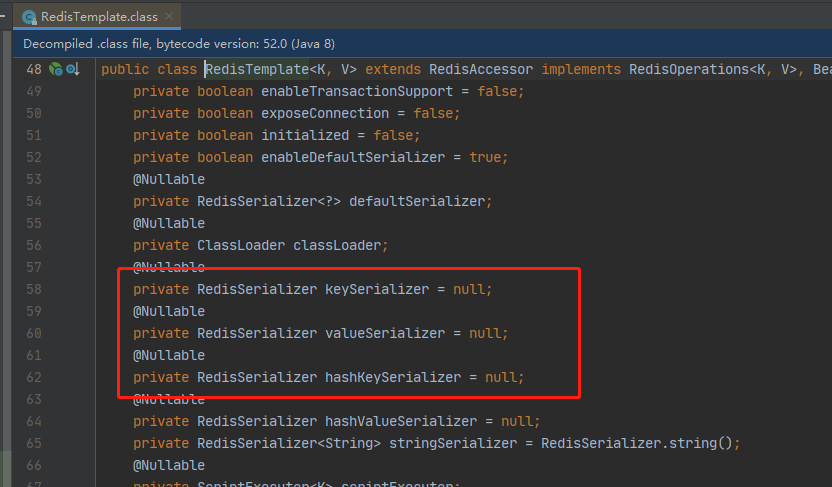Click the keySerializer field name

click(x=377, y=290)
